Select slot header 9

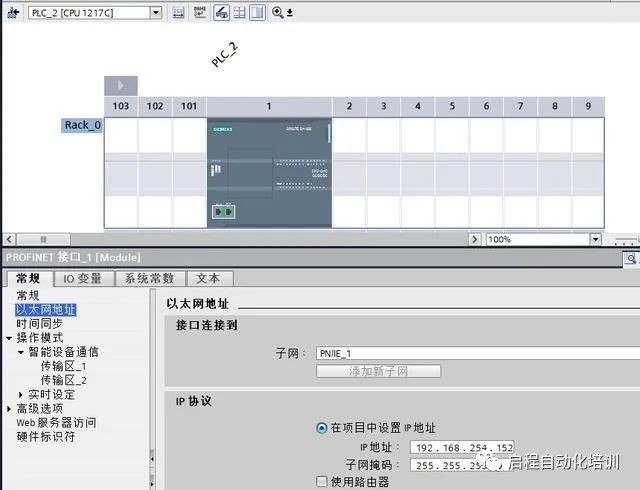click(x=588, y=106)
